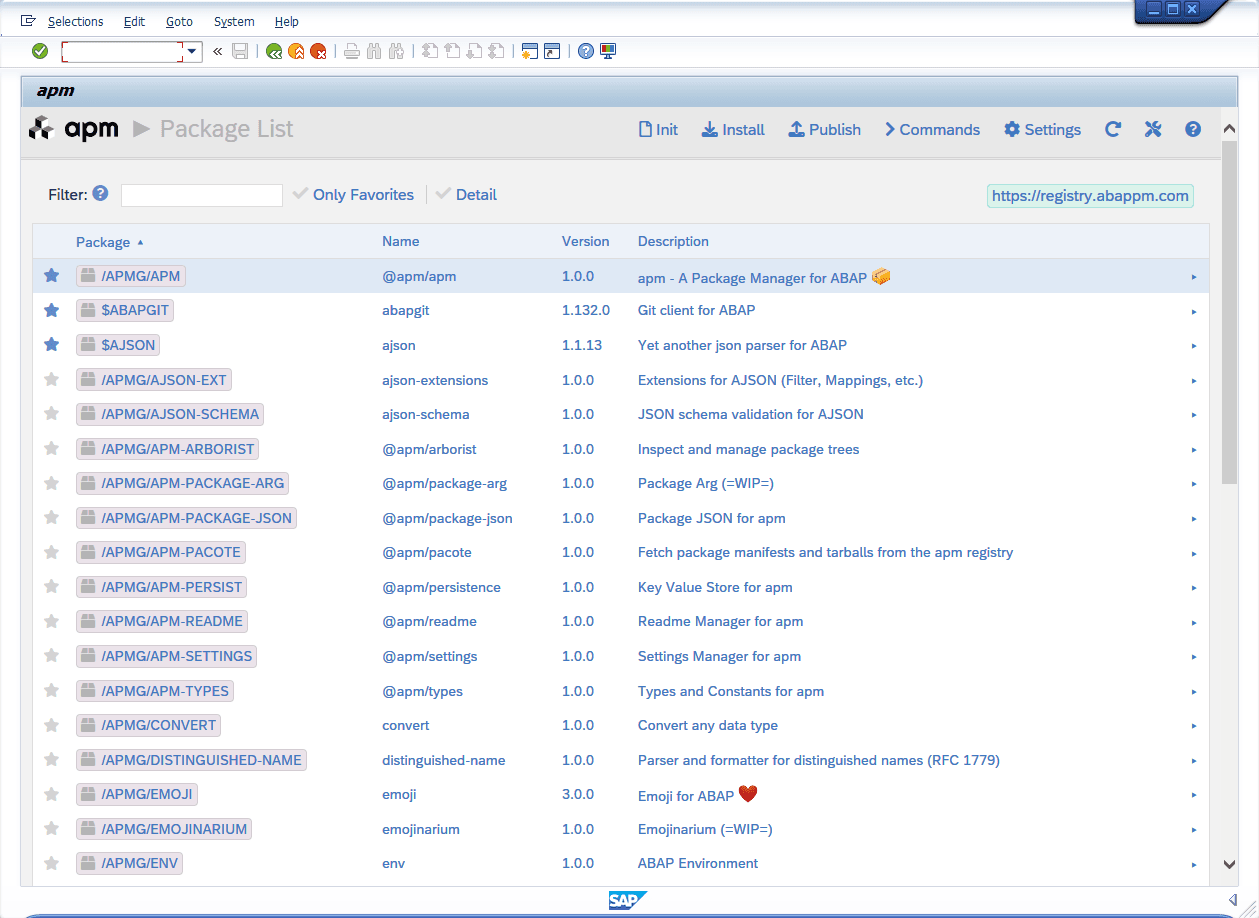This screenshot has height=918, width=1259.
Task: Click the command input field in toolbar
Action: click(x=122, y=51)
